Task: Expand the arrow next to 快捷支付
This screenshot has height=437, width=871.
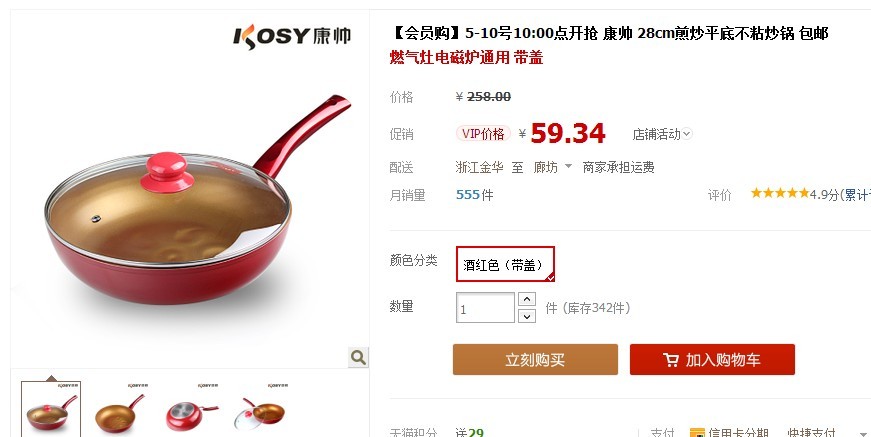Action: tap(863, 434)
